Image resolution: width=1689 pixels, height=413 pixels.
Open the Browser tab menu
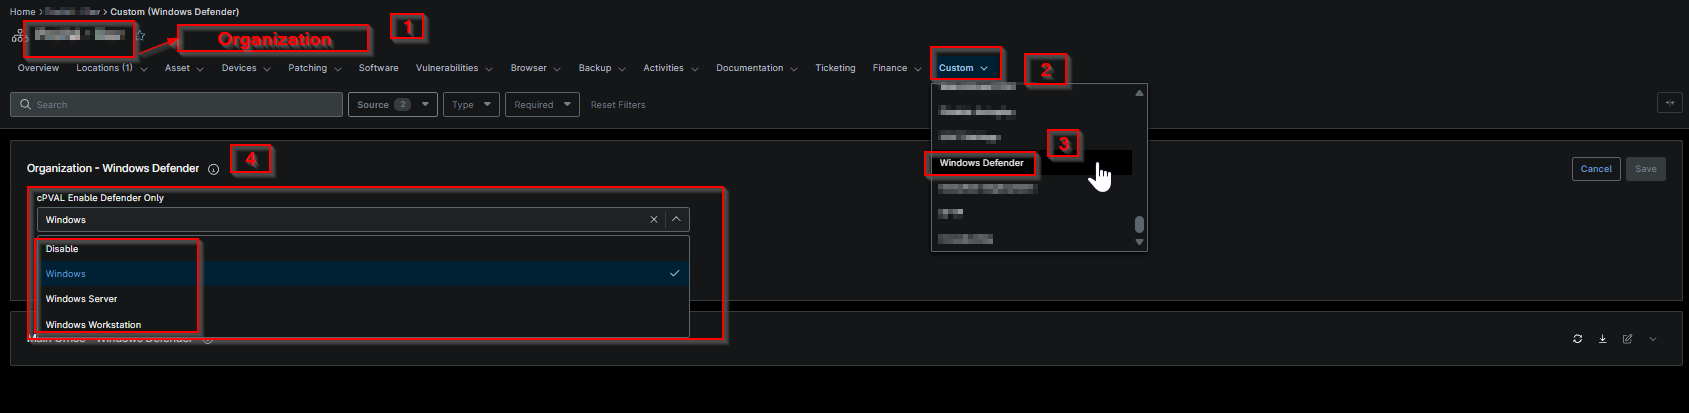(536, 68)
